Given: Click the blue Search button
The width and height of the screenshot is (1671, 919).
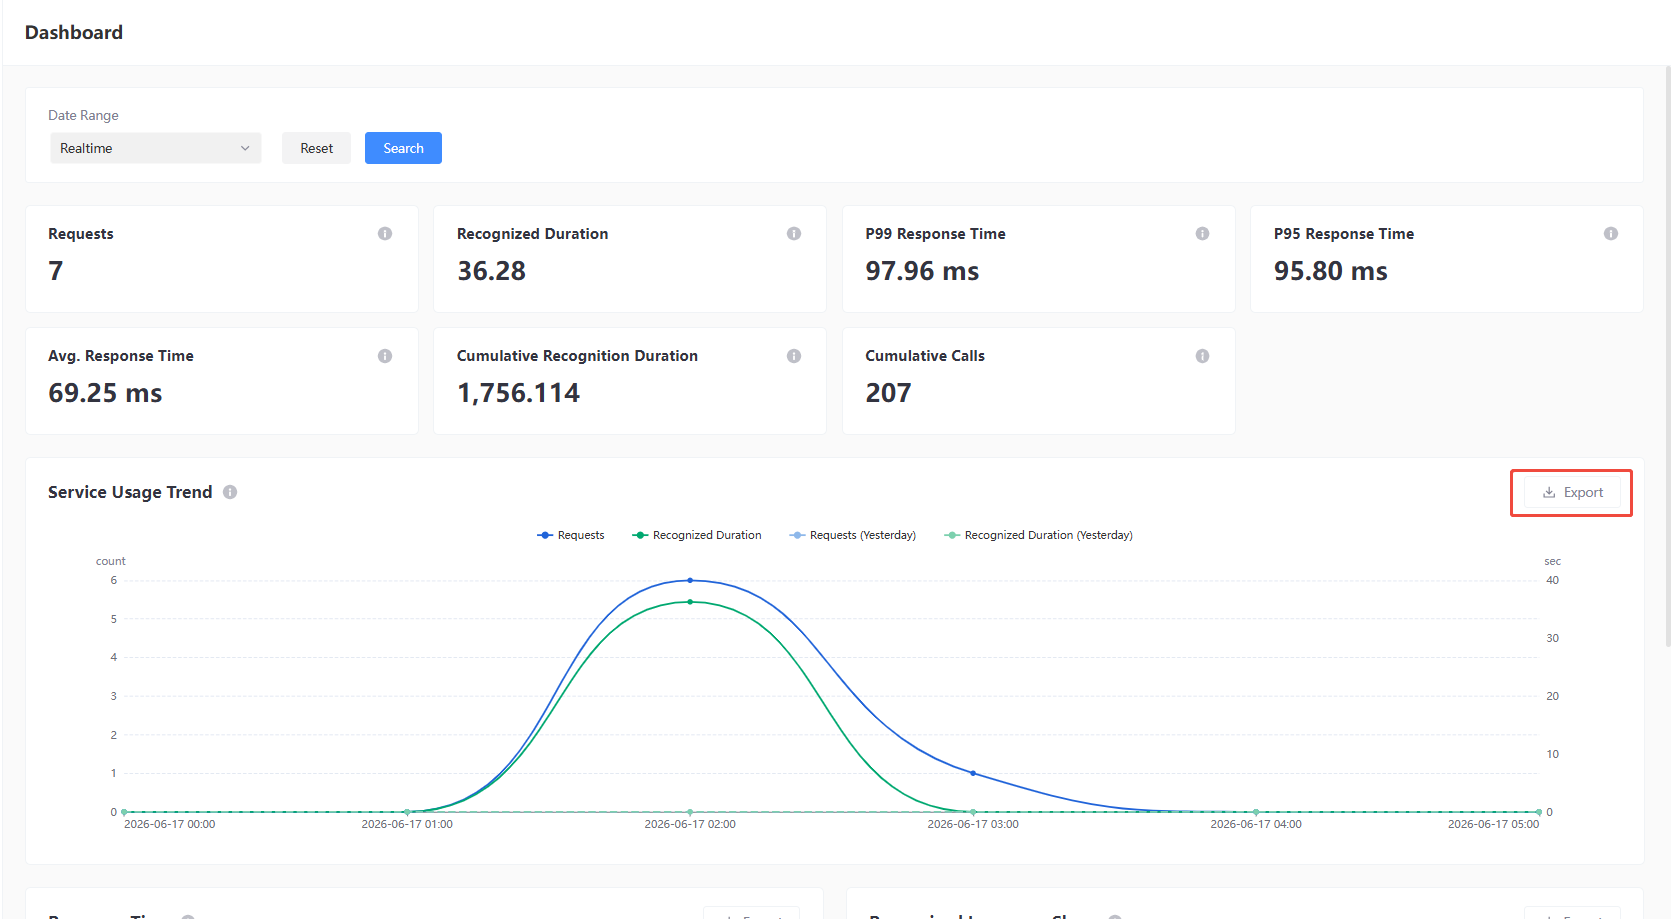Looking at the screenshot, I should (x=403, y=148).
